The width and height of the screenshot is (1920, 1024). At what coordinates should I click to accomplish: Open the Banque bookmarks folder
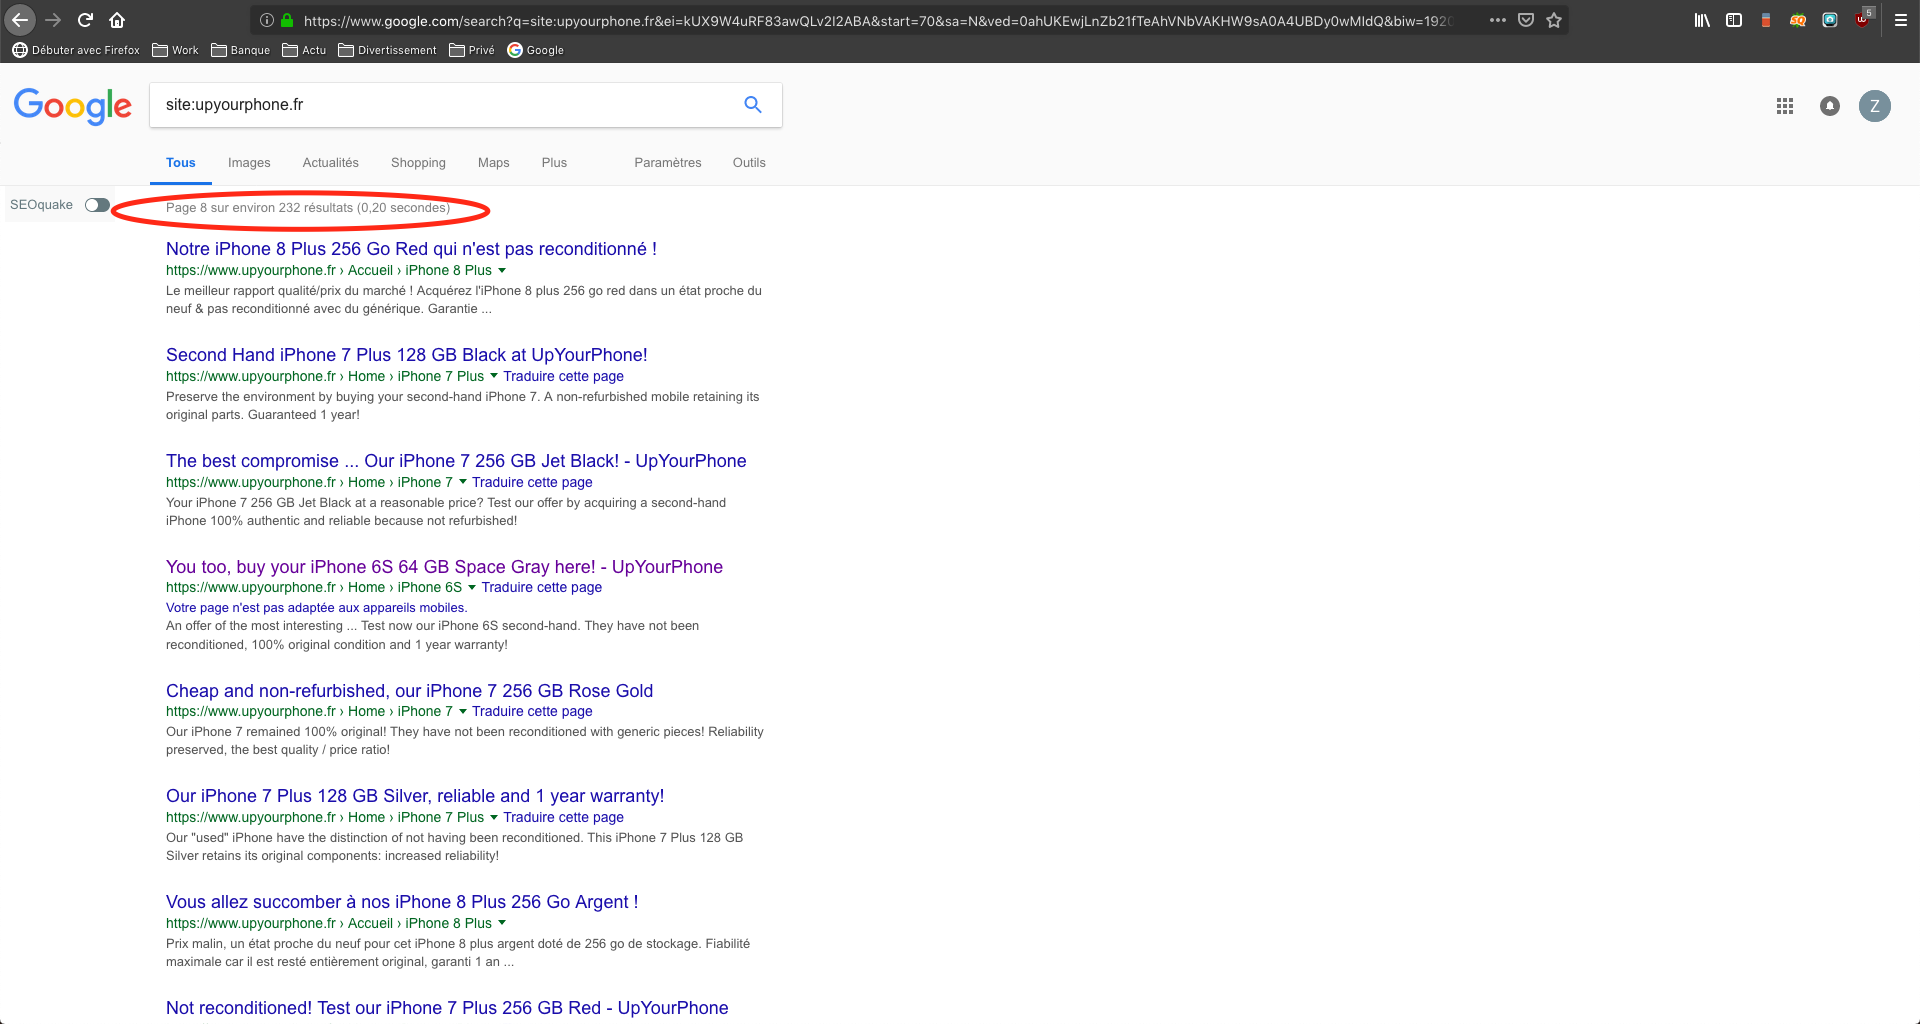tap(240, 50)
